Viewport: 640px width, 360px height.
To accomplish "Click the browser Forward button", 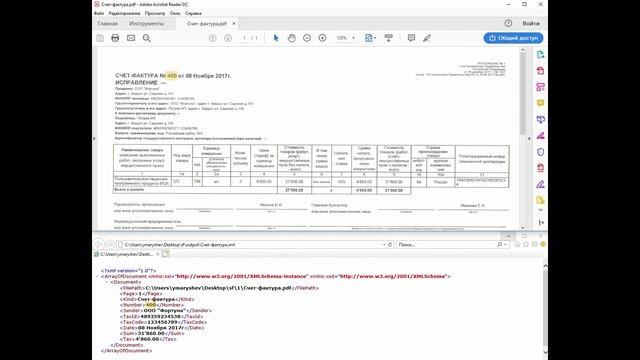I will 111,244.
